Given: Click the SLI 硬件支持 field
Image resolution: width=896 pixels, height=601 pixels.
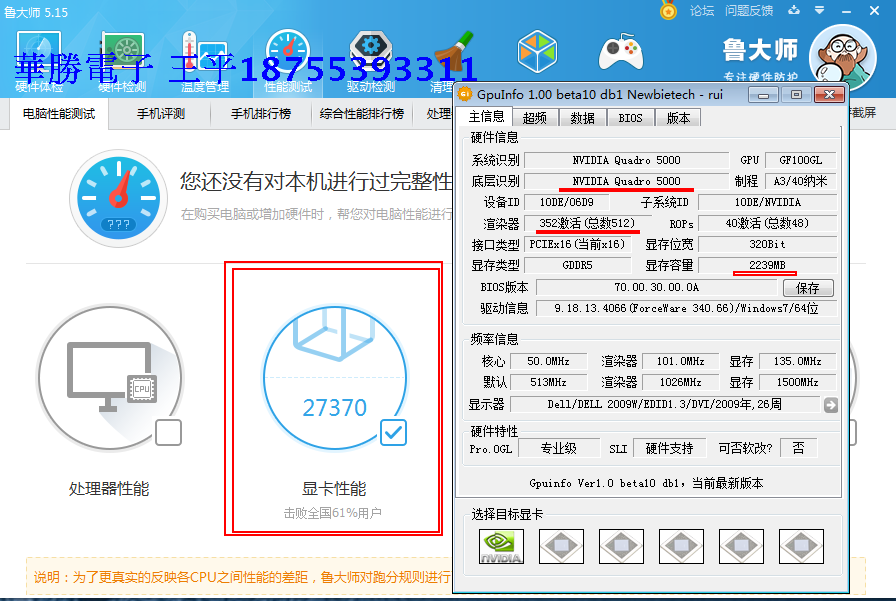Looking at the screenshot, I should pyautogui.click(x=669, y=448).
